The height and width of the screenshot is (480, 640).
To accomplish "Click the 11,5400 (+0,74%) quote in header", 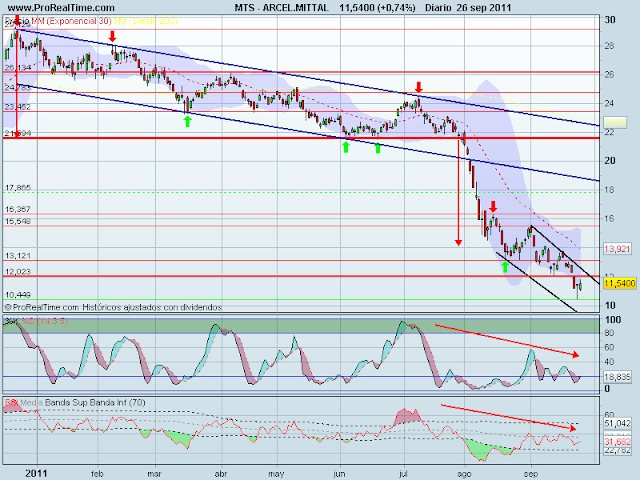I will [x=377, y=7].
